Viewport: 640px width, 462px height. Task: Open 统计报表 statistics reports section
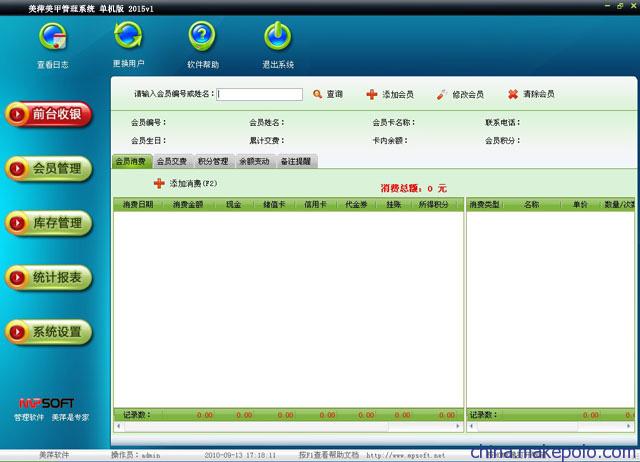(48, 277)
